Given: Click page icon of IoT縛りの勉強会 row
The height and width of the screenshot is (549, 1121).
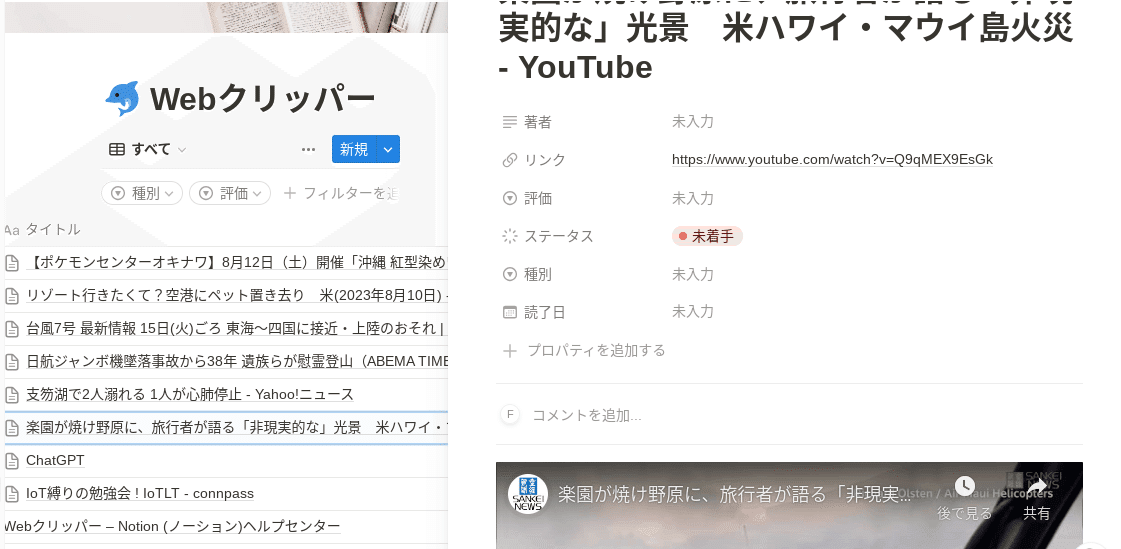Looking at the screenshot, I should (11, 494).
